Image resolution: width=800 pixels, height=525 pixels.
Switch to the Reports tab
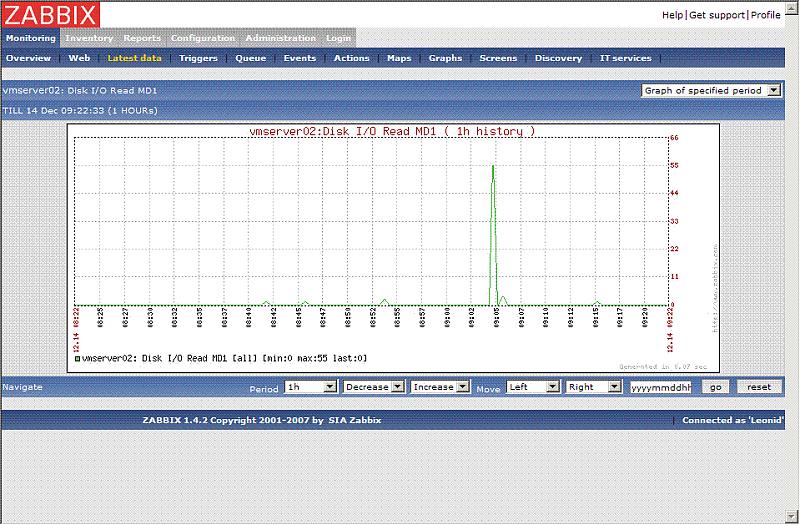point(142,38)
